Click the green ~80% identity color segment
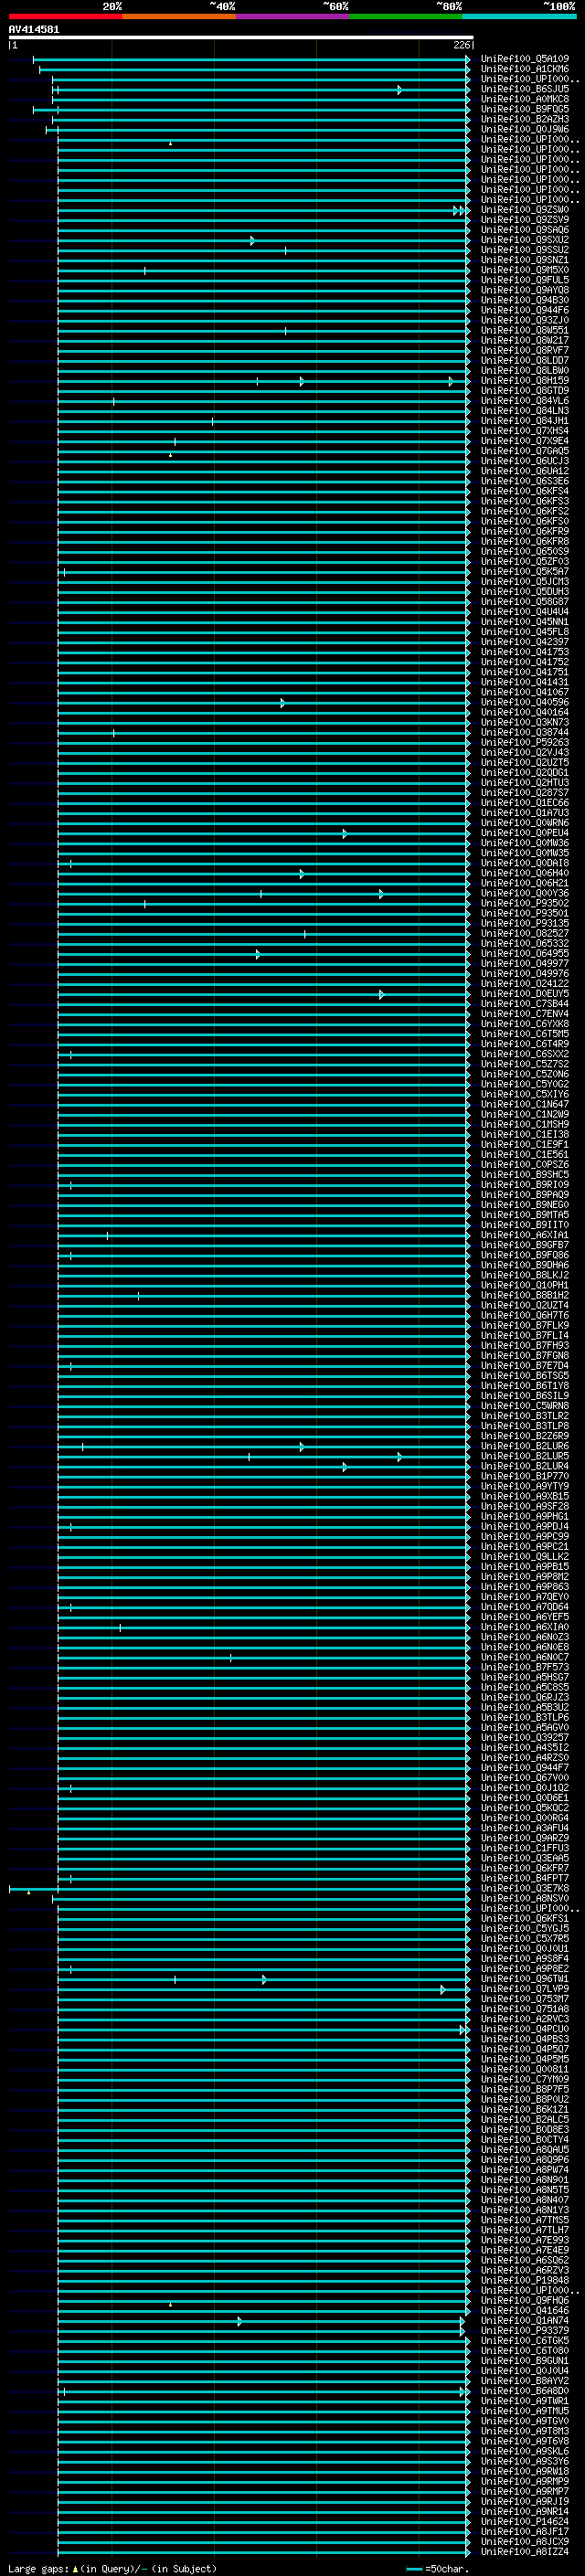This screenshot has width=585, height=2576. [406, 16]
